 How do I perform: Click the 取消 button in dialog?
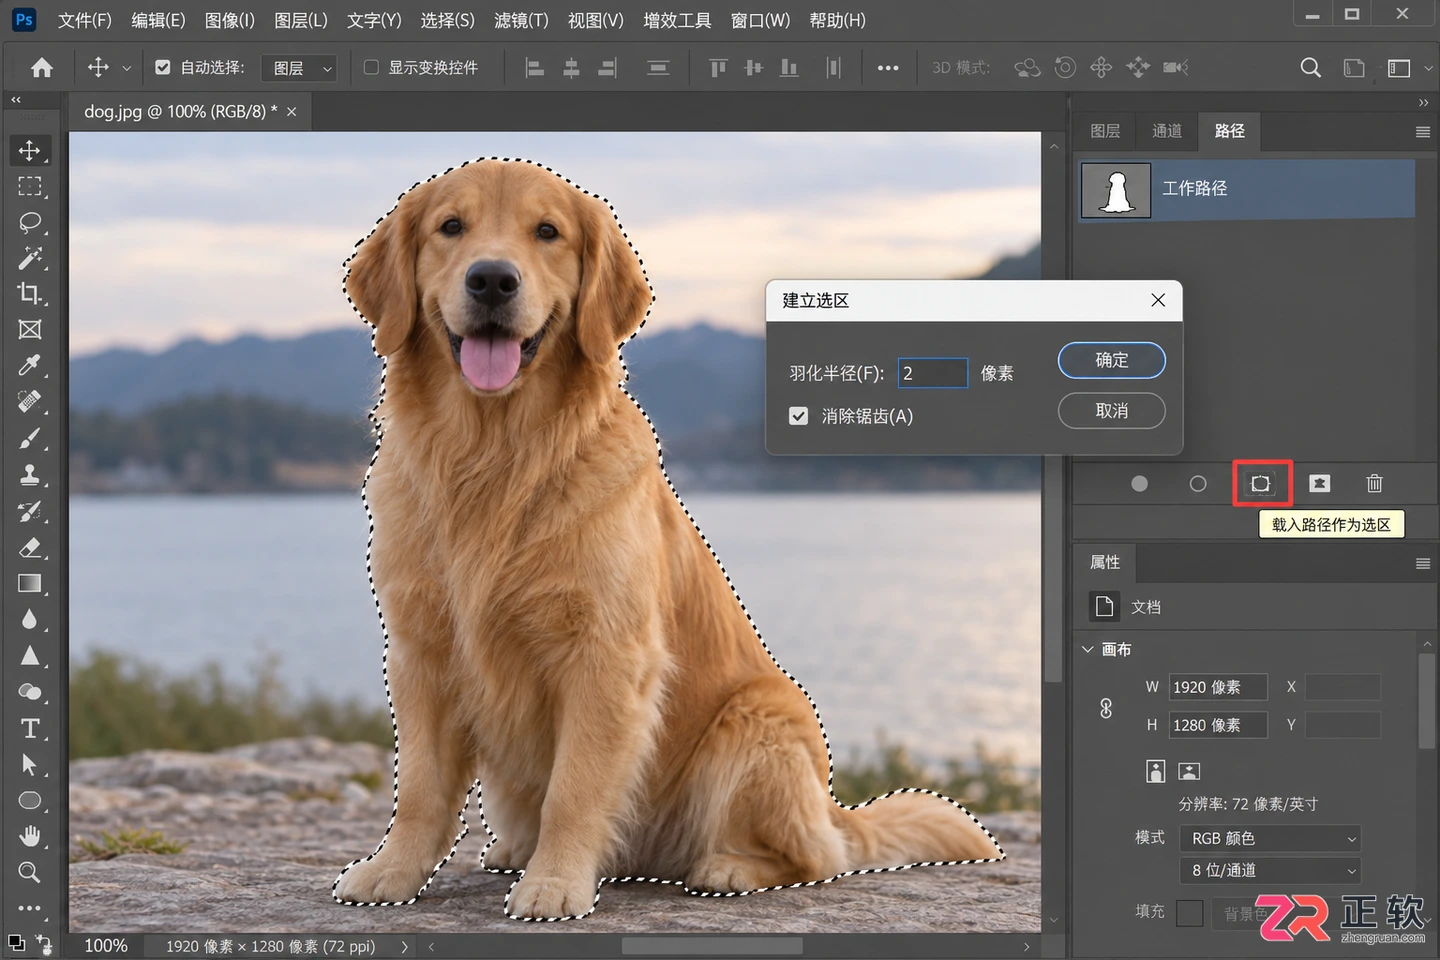pos(1111,411)
